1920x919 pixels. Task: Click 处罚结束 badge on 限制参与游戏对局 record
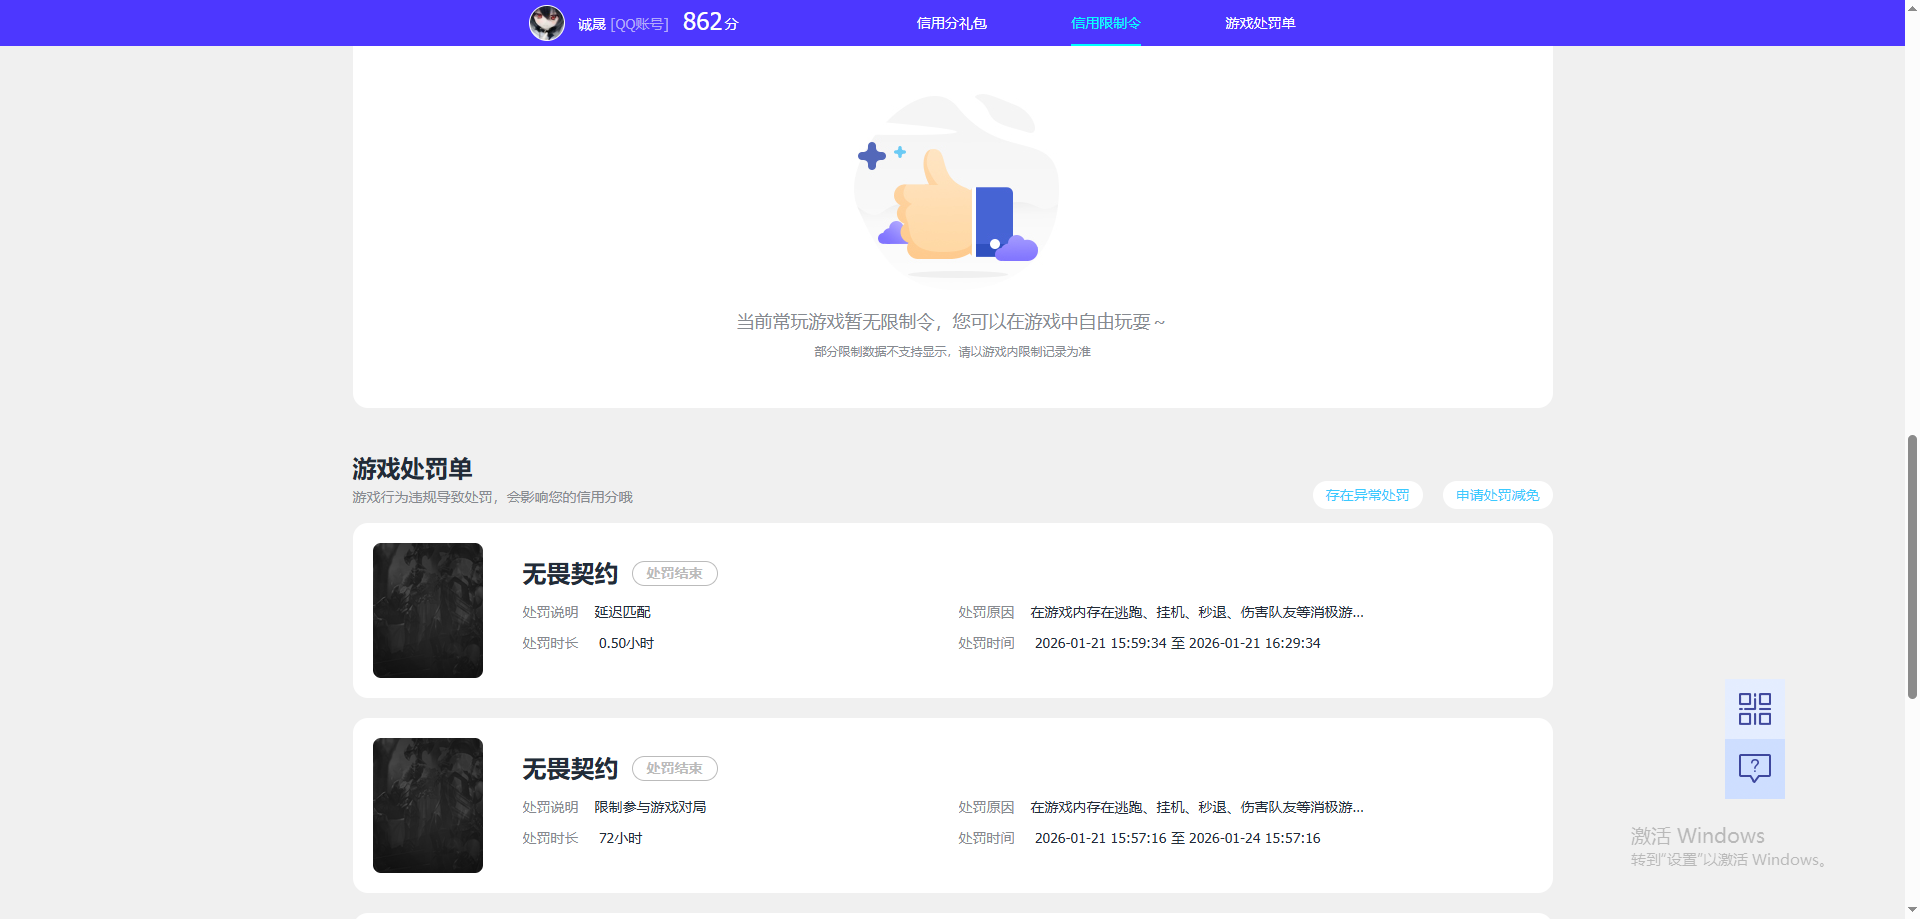(x=675, y=768)
